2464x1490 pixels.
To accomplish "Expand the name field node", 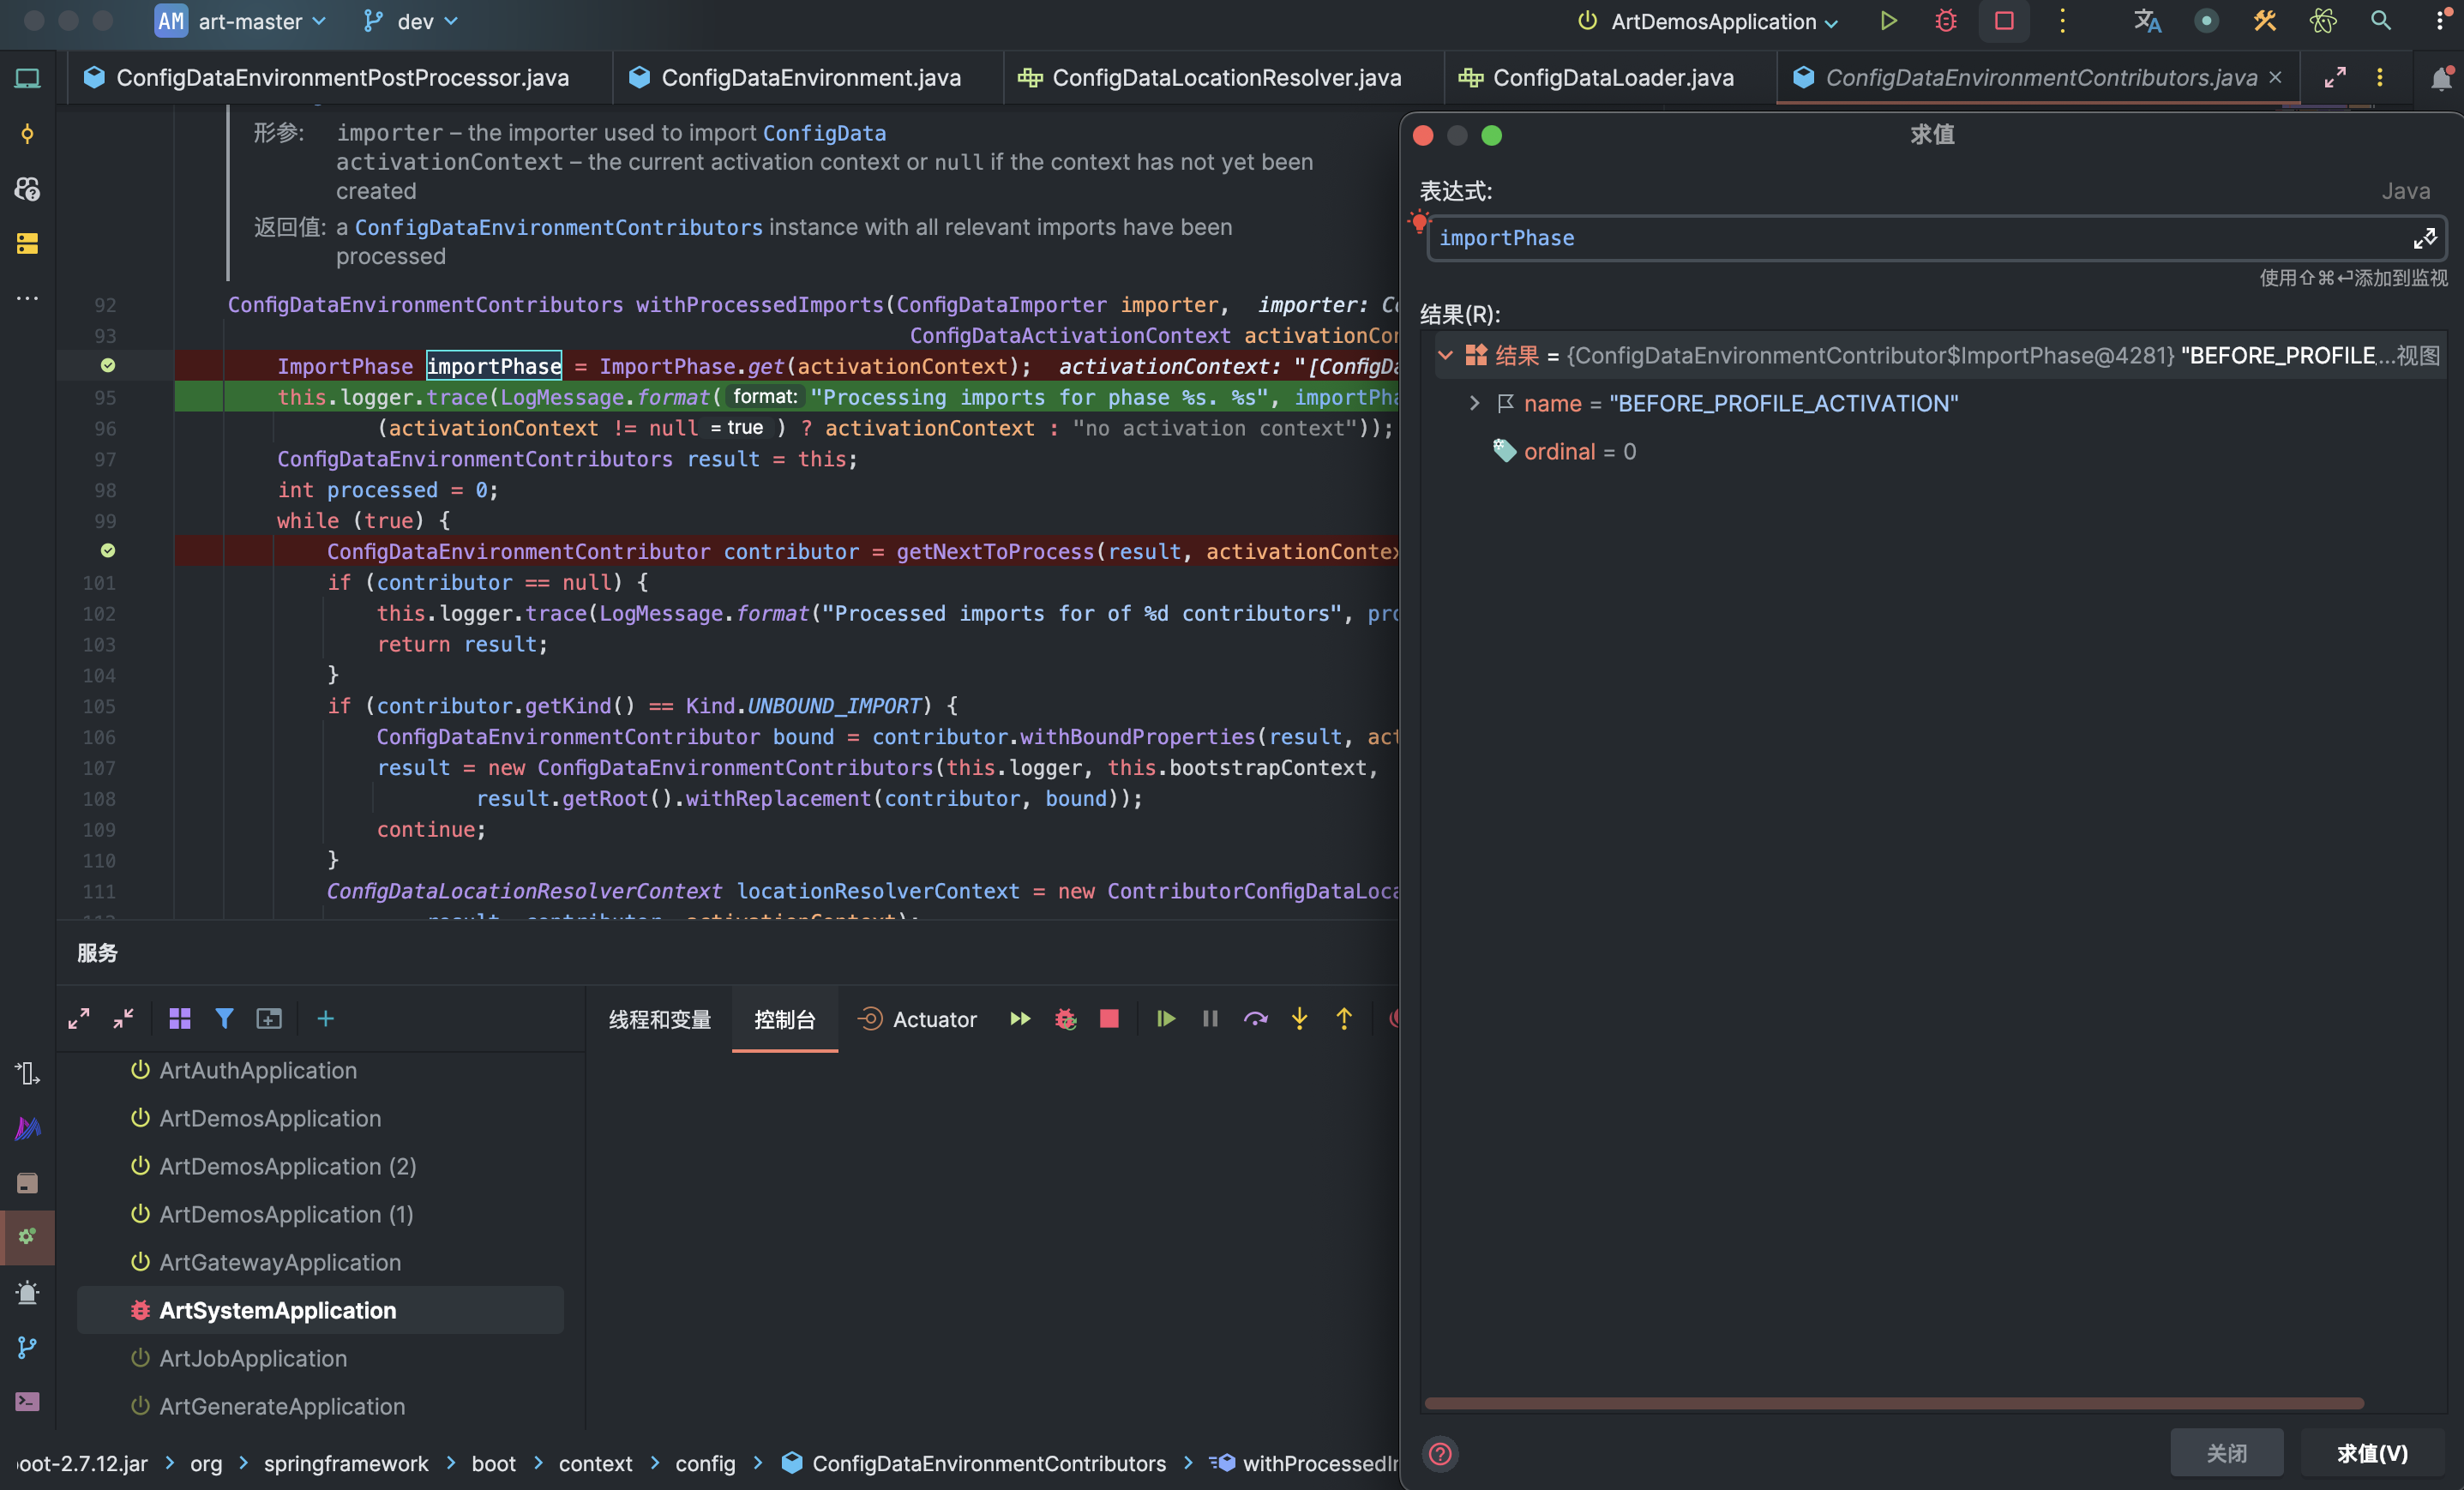I will [x=1474, y=403].
